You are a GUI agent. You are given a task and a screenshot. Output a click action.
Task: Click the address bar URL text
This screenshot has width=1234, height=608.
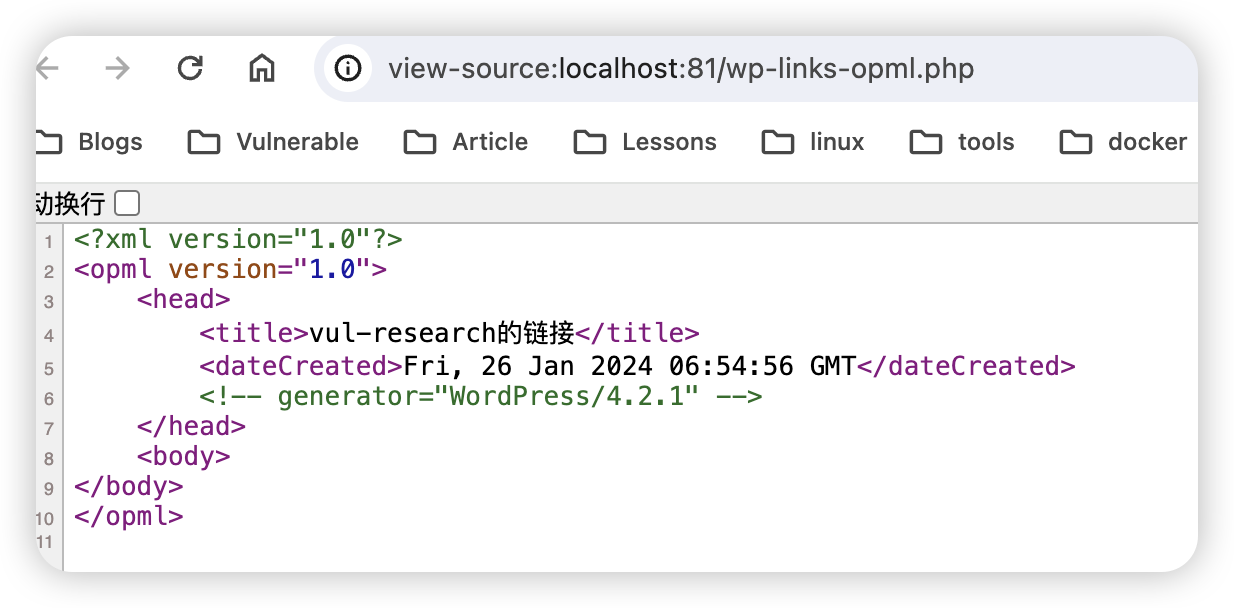click(x=681, y=69)
